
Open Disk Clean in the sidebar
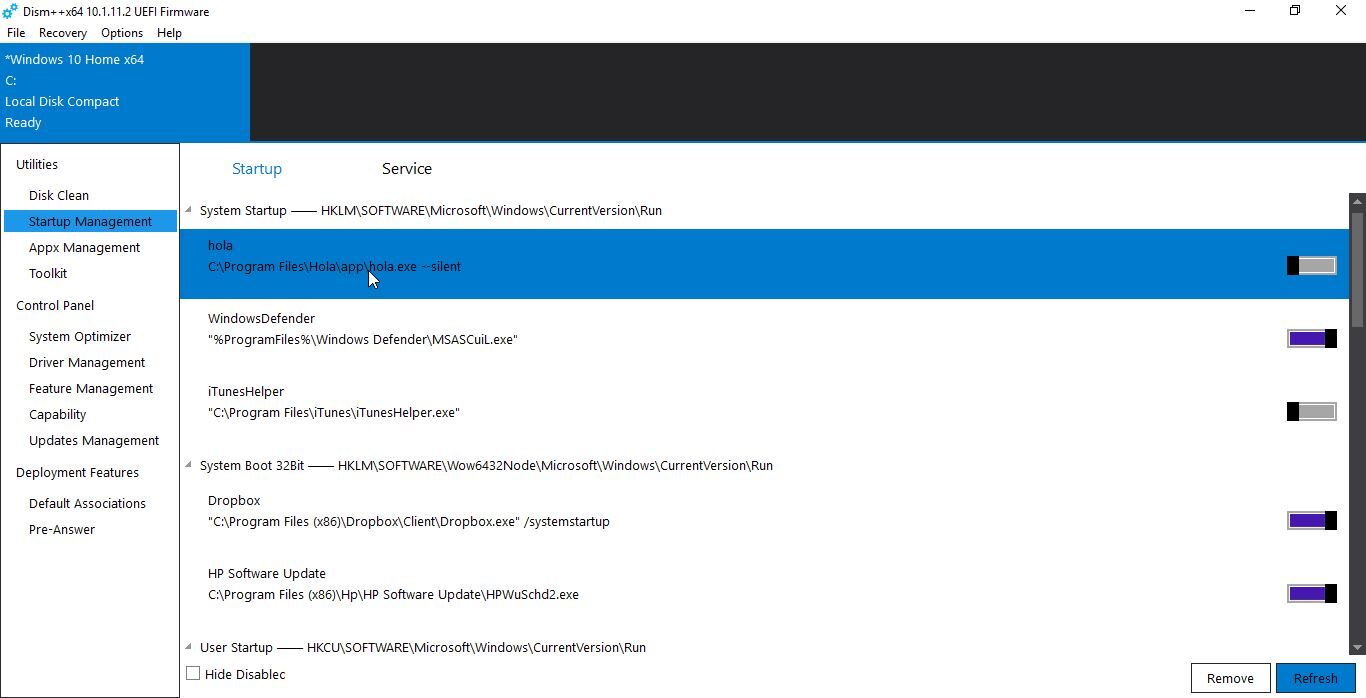coord(59,195)
